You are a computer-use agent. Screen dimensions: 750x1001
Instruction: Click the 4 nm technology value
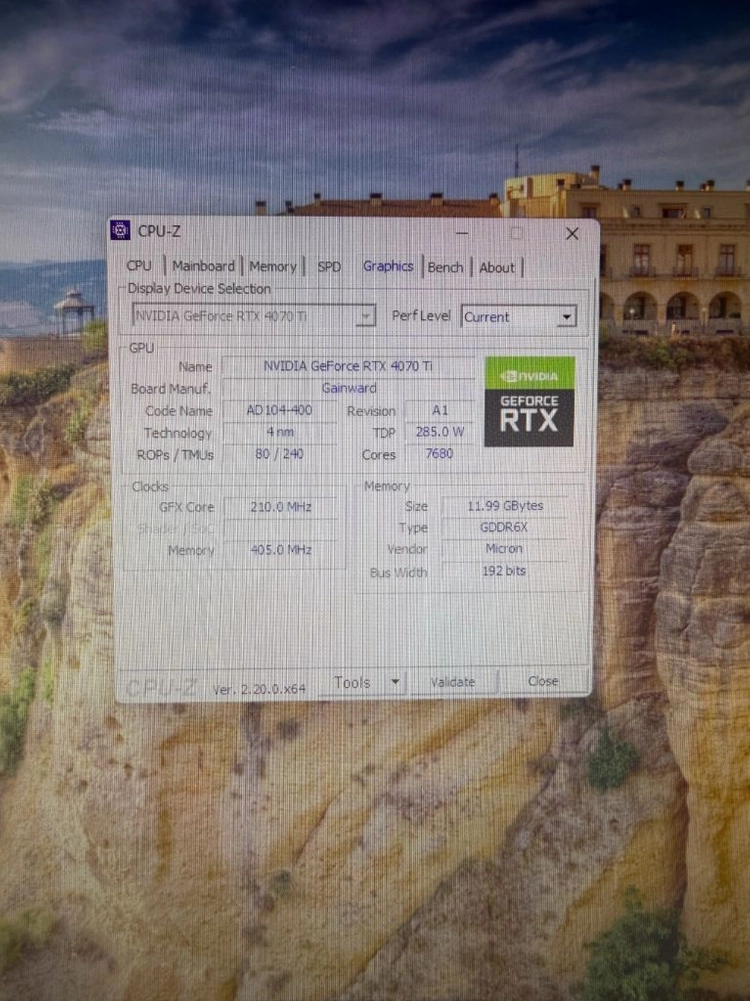[280, 432]
